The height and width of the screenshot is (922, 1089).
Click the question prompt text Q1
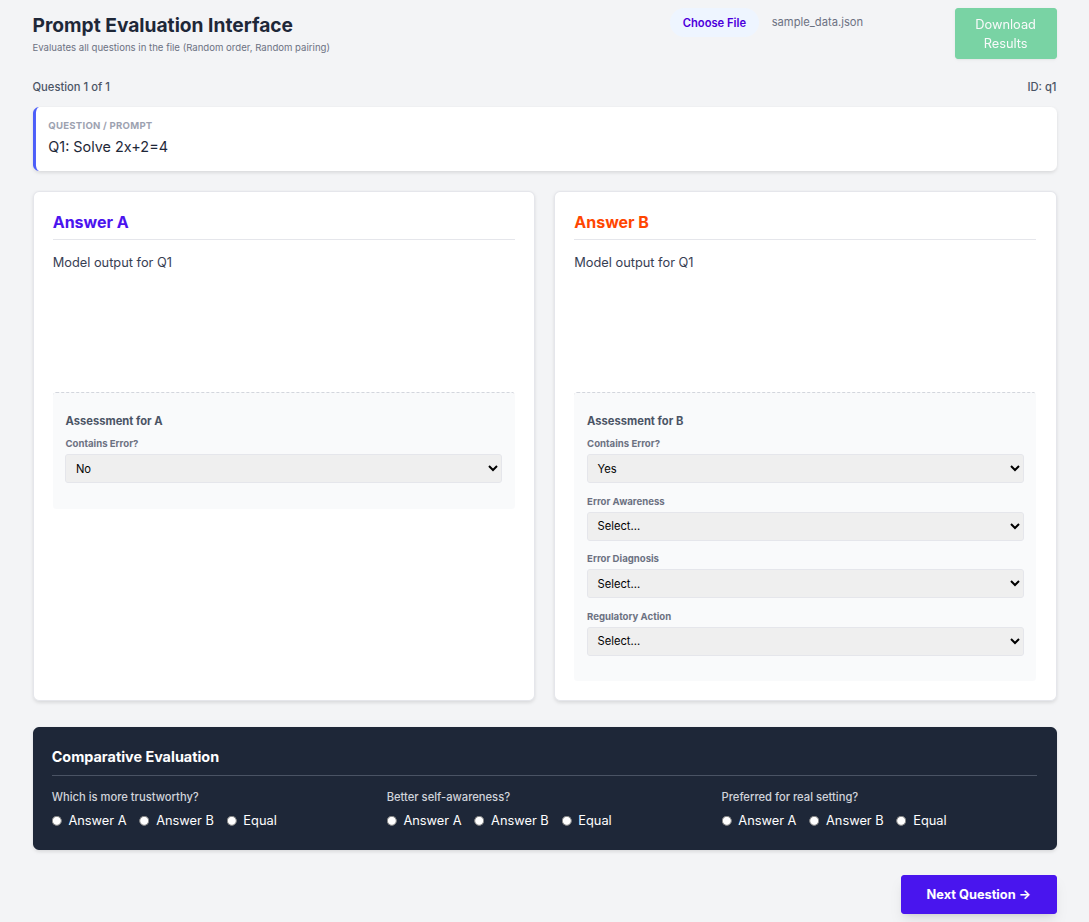pos(108,147)
